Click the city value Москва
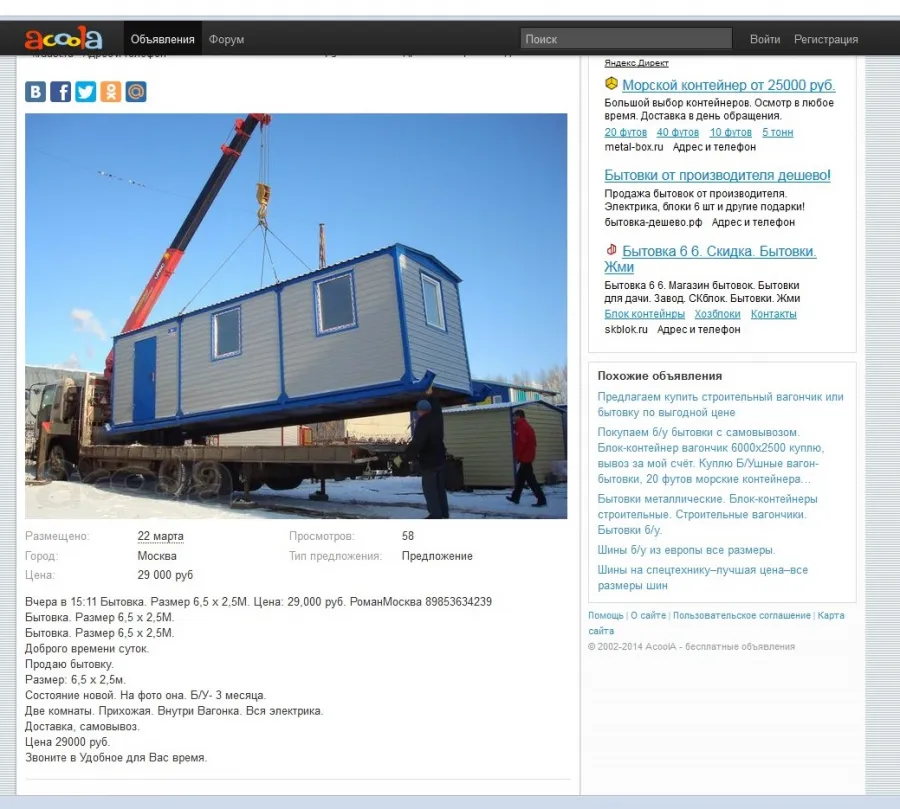The width and height of the screenshot is (900, 809). click(157, 556)
